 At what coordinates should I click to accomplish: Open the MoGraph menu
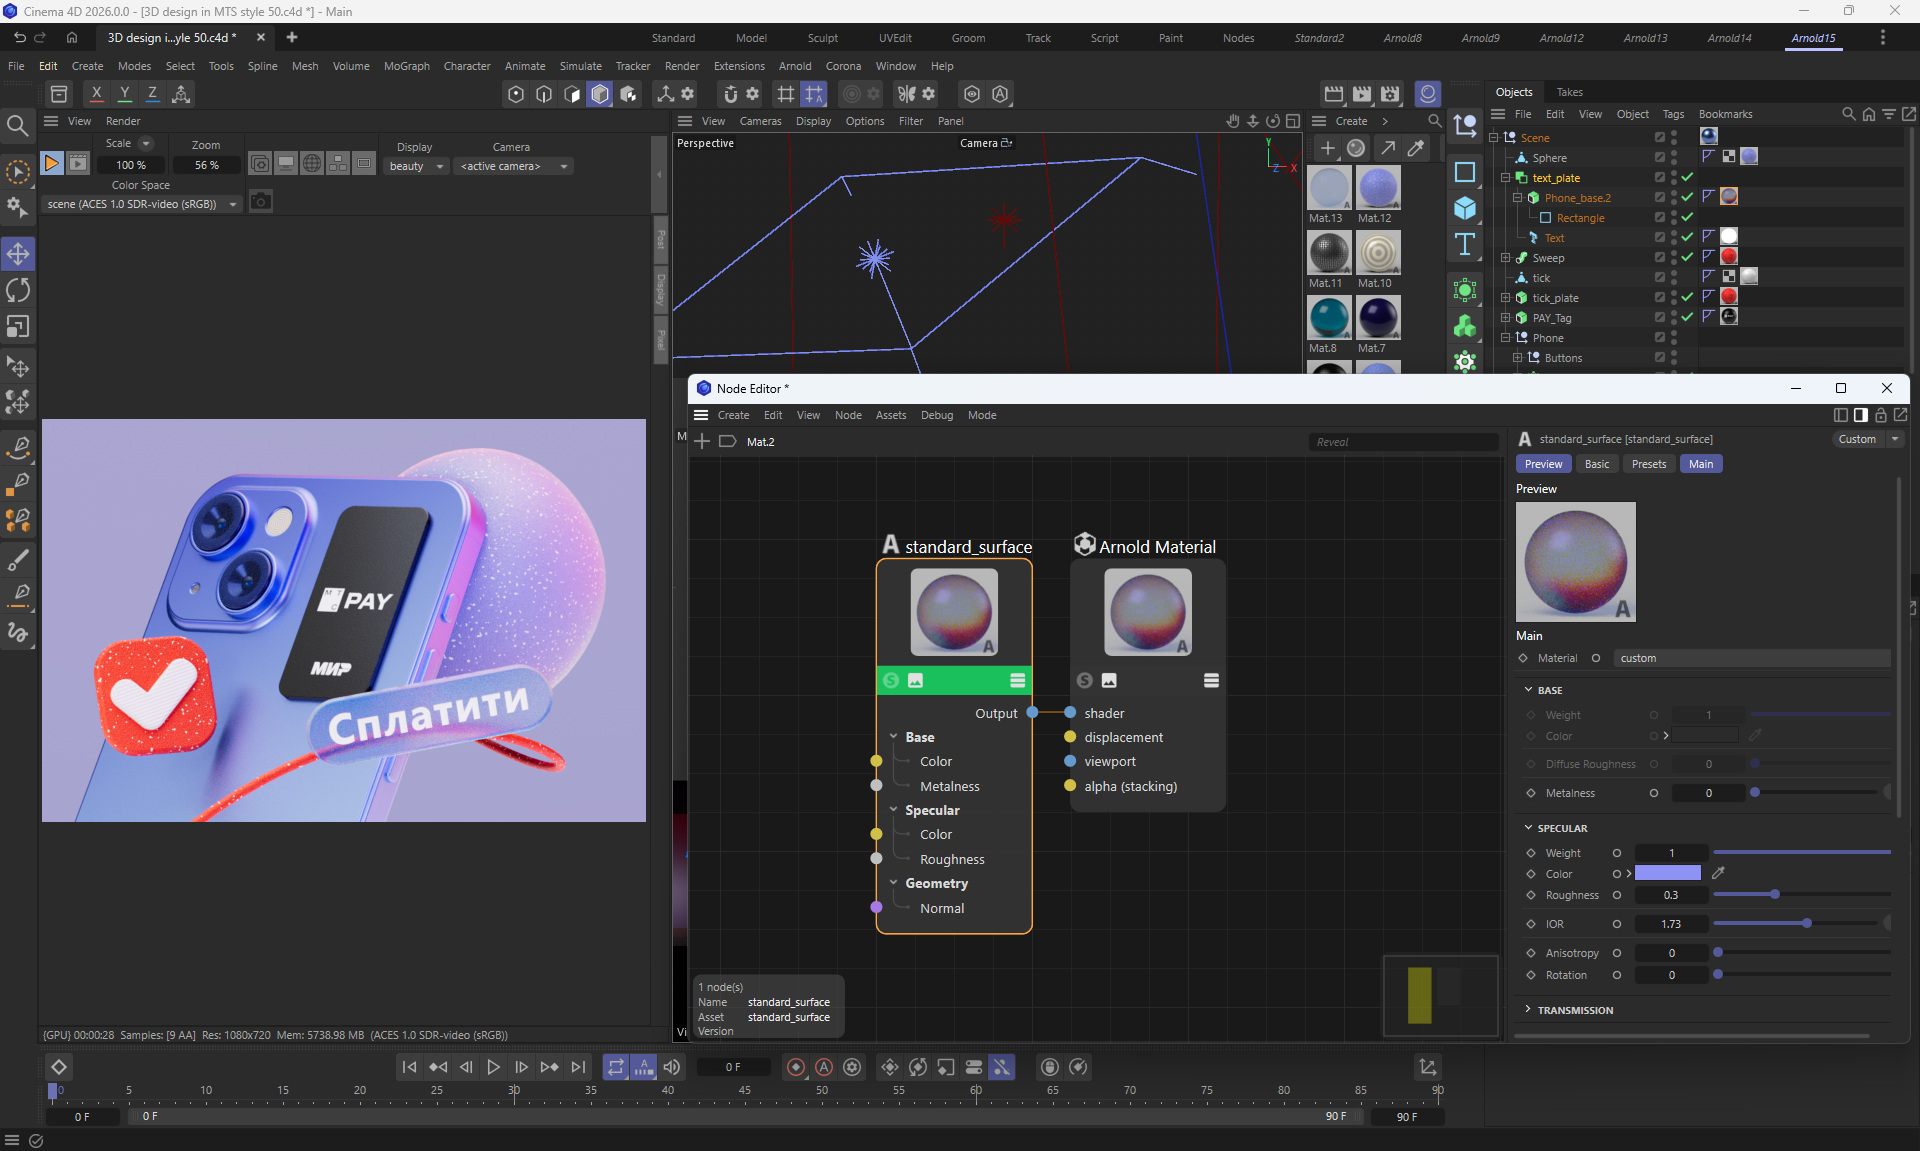tap(406, 66)
